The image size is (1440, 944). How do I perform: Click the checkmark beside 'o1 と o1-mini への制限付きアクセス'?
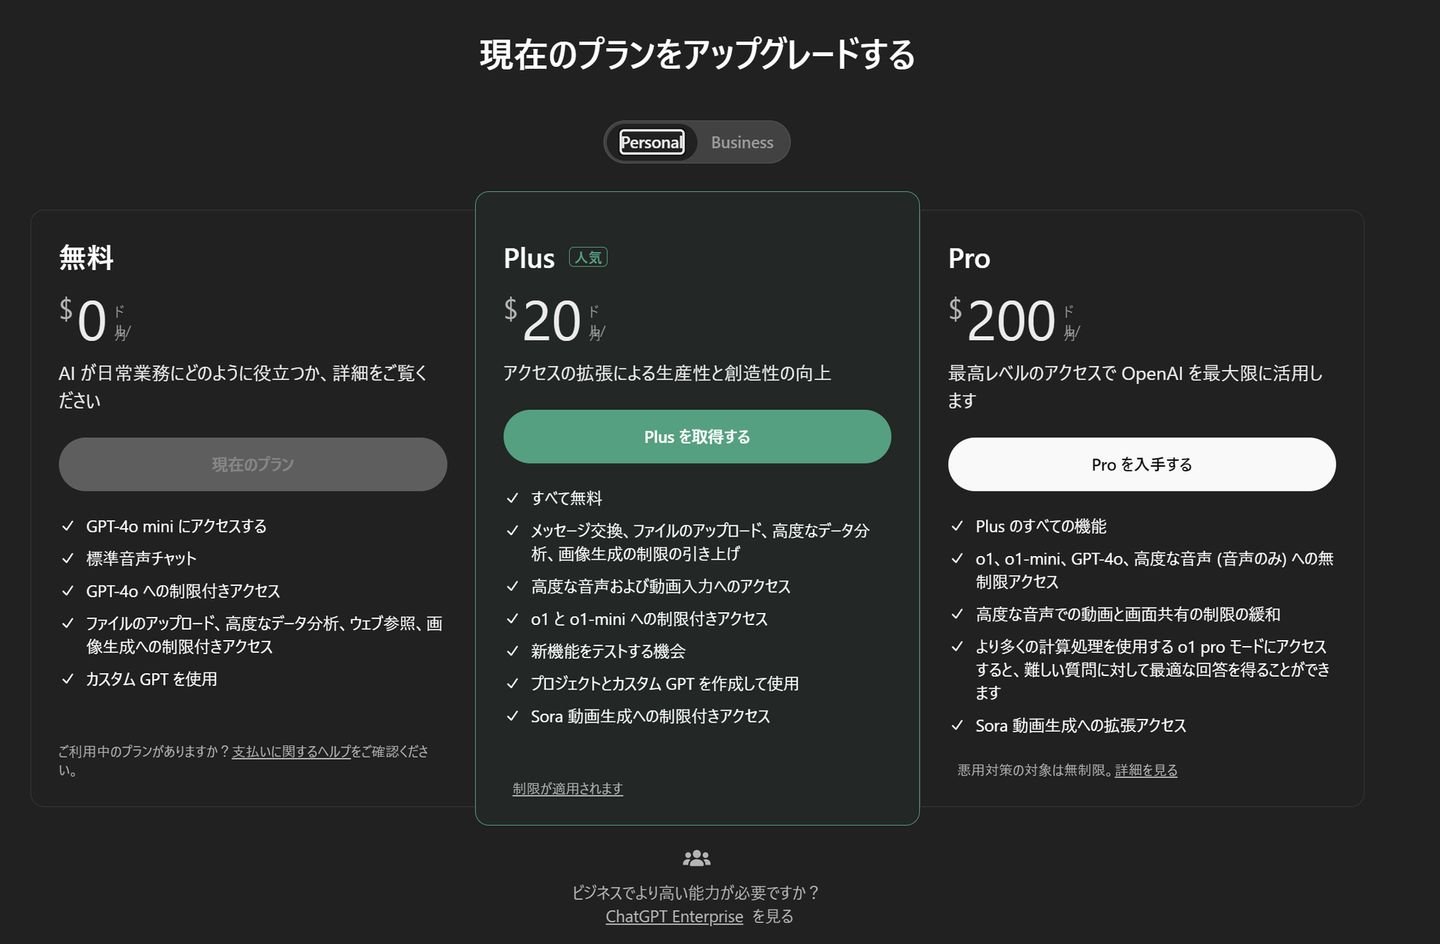[x=513, y=619]
